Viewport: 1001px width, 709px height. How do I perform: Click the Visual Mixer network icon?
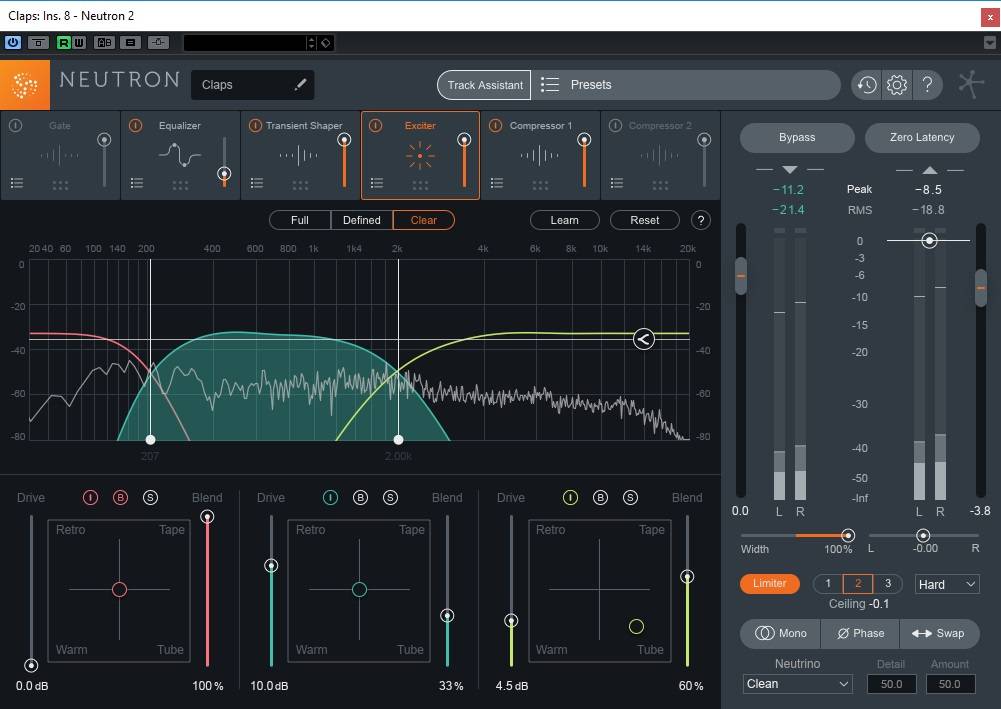tap(971, 85)
